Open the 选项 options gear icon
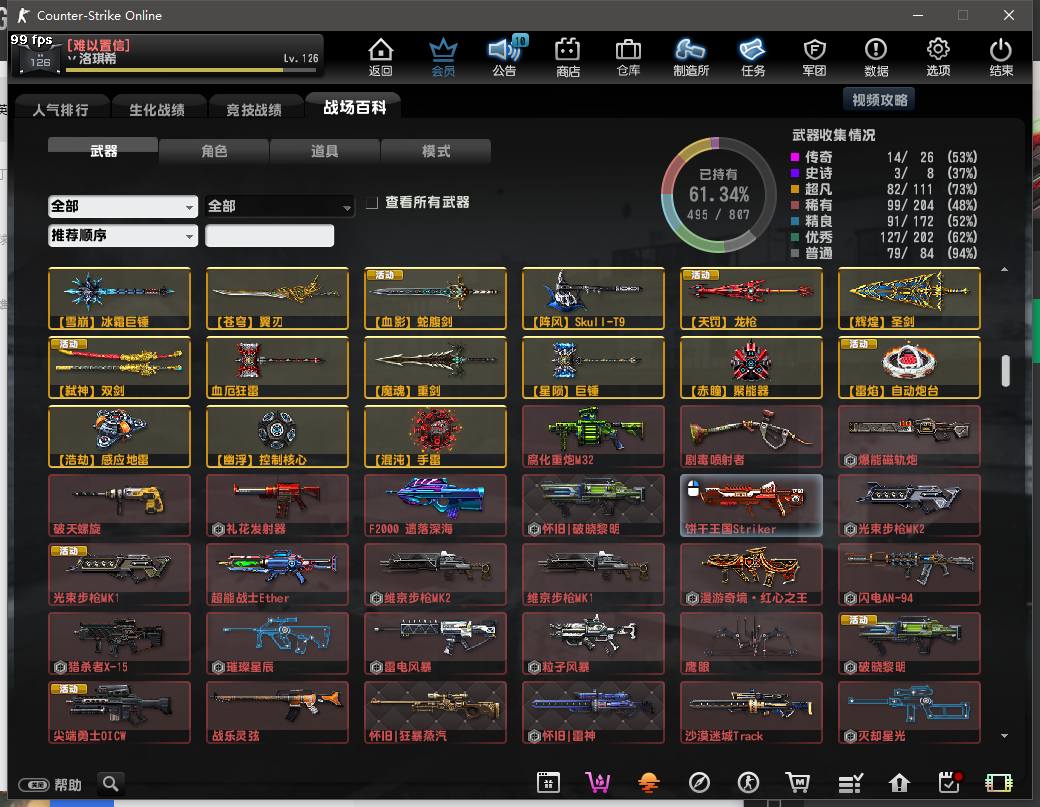 click(938, 57)
